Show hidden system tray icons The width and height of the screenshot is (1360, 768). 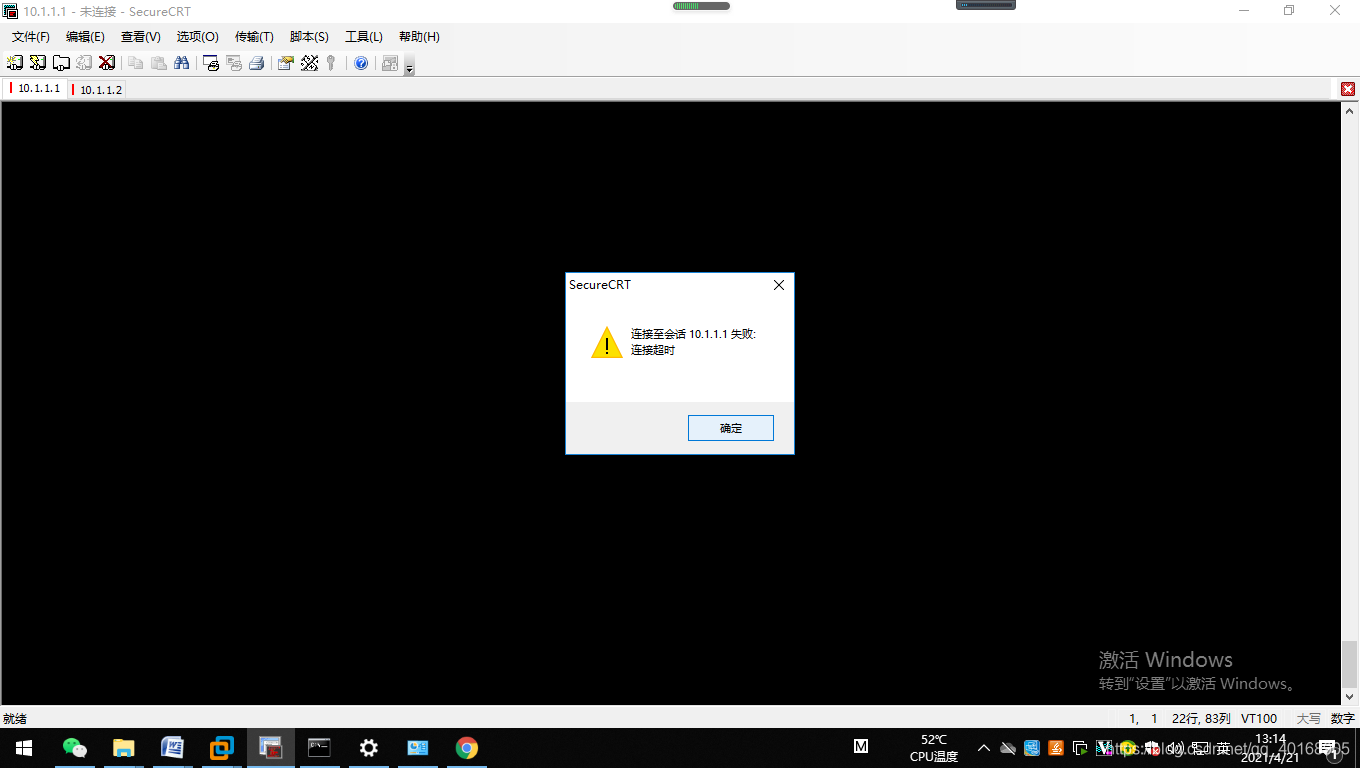click(984, 748)
